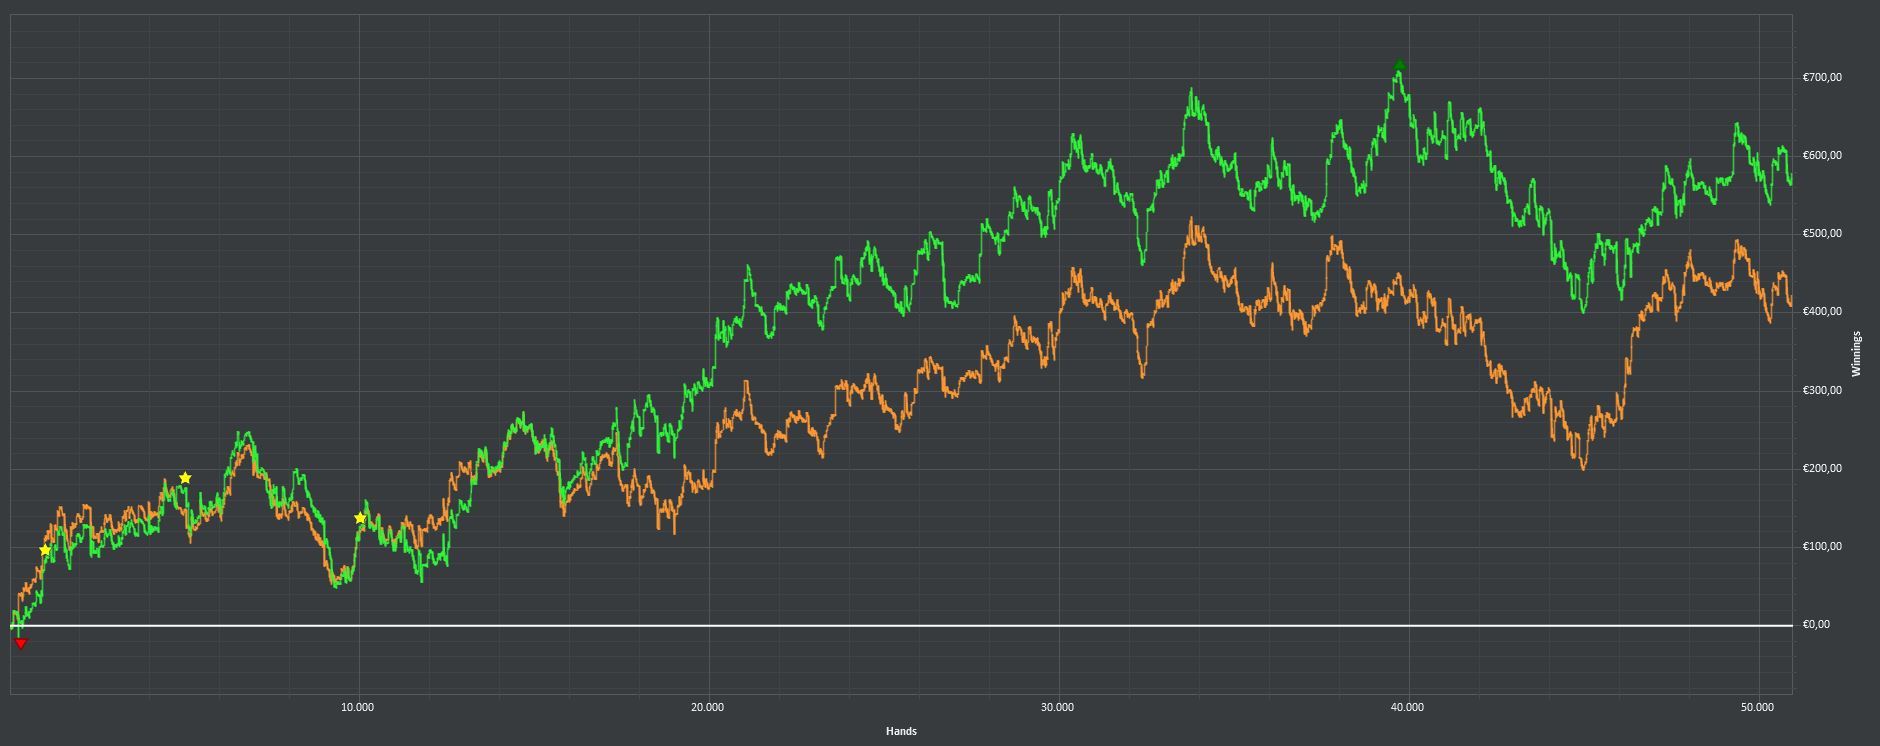Click the green upward triangle peak marker
Screen dimensions: 1880x746
[1400, 65]
